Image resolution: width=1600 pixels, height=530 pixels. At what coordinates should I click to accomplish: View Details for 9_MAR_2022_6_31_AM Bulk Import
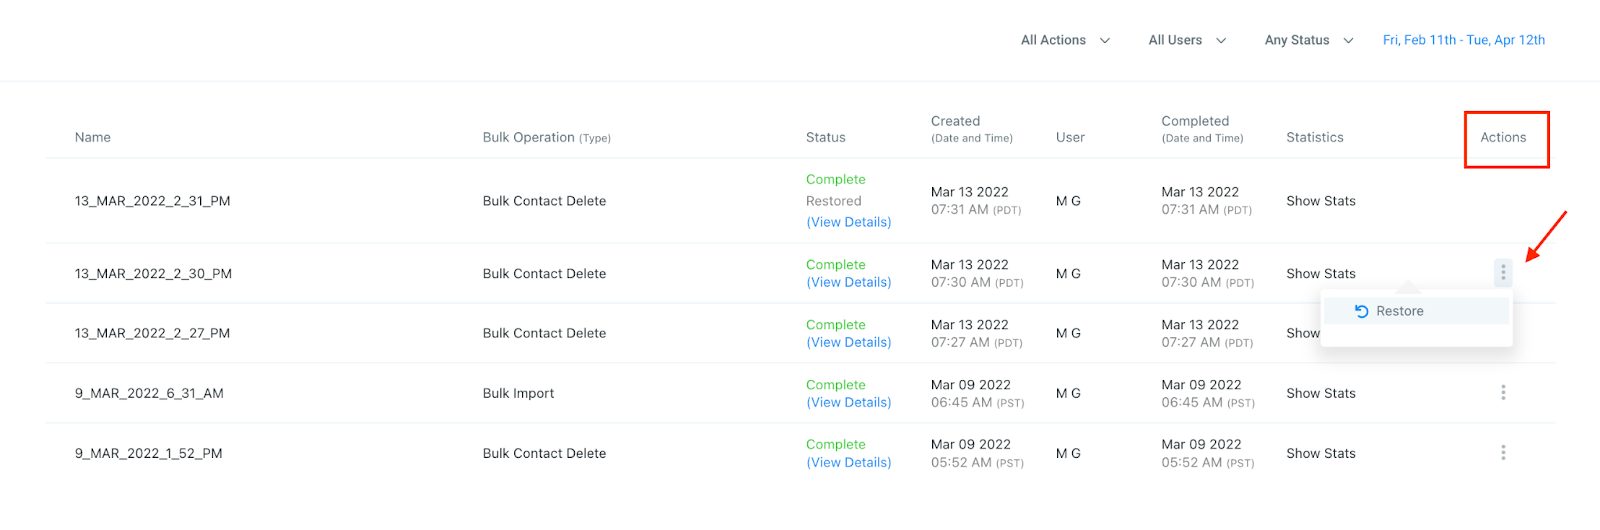[848, 402]
